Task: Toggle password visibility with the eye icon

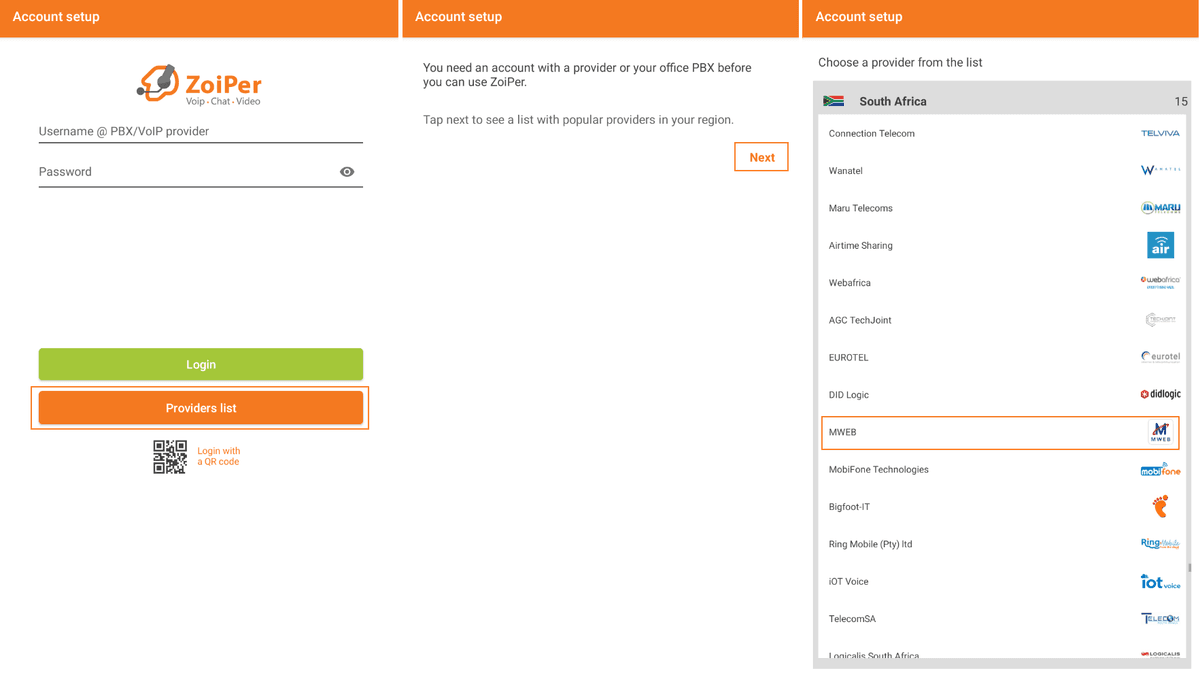Action: [x=346, y=171]
